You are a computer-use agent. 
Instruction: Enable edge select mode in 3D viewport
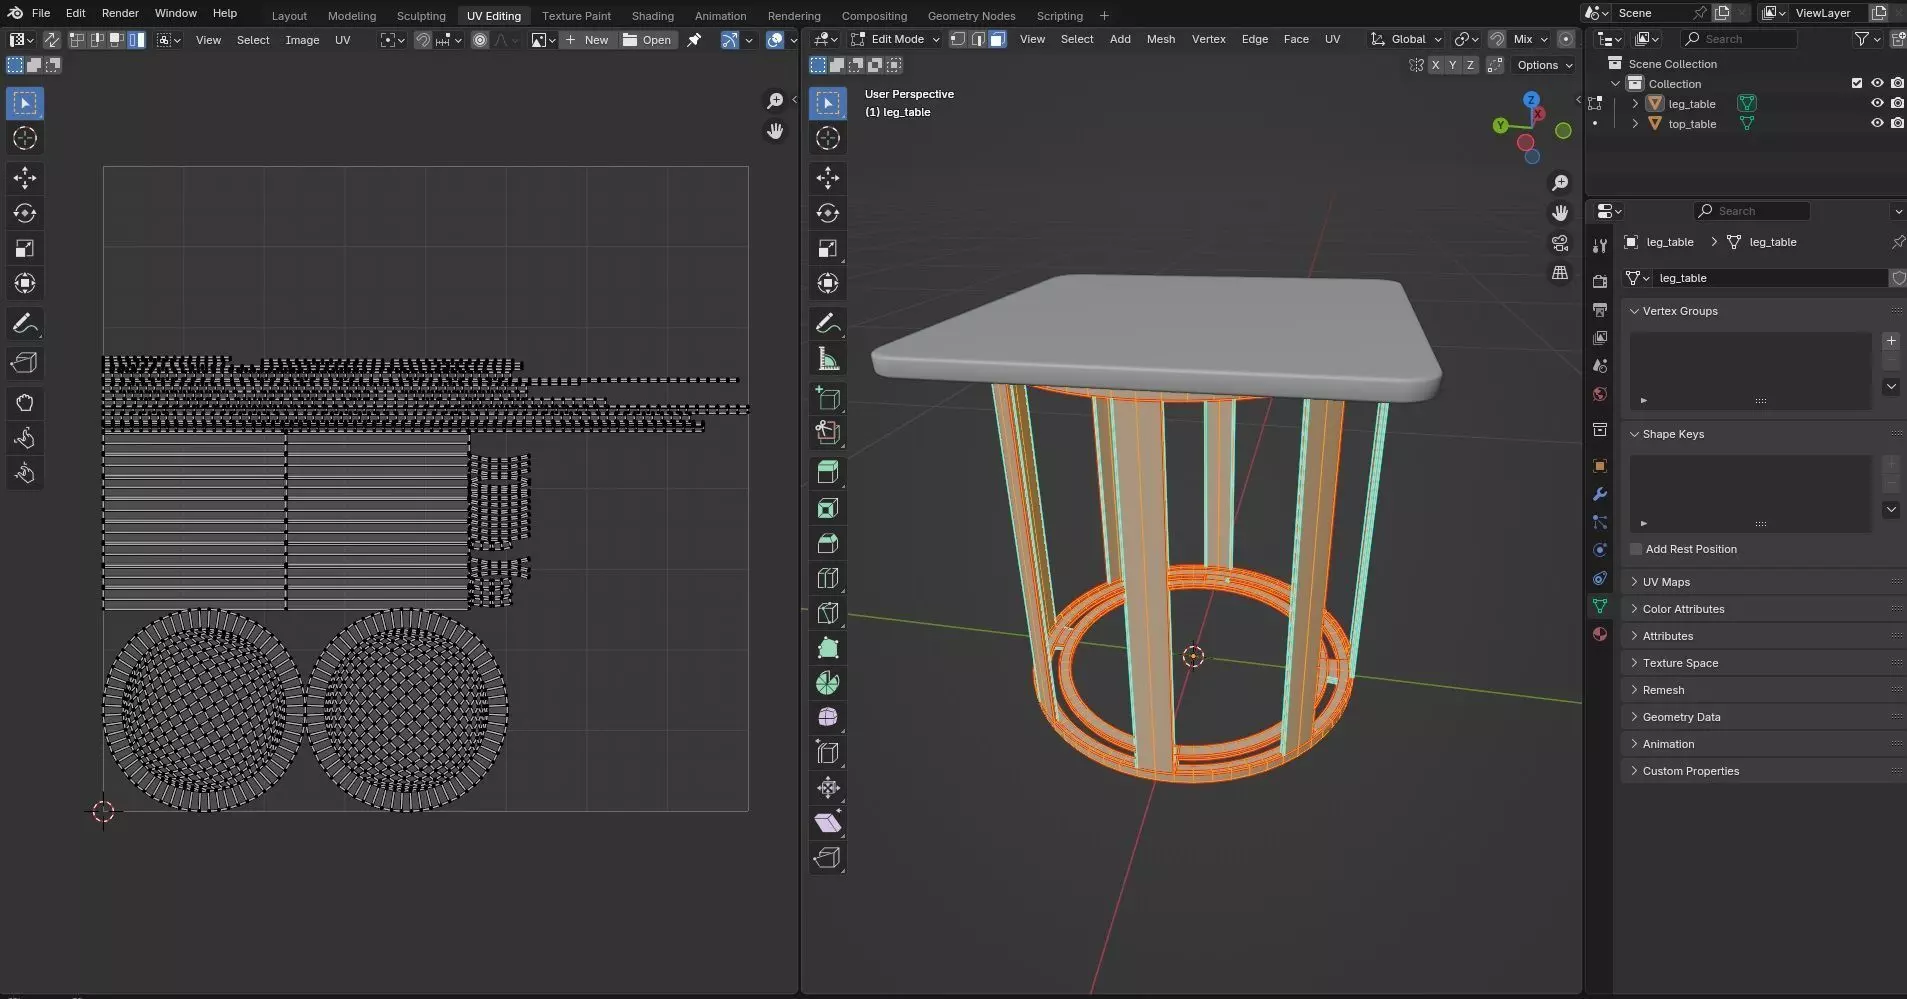(x=978, y=39)
